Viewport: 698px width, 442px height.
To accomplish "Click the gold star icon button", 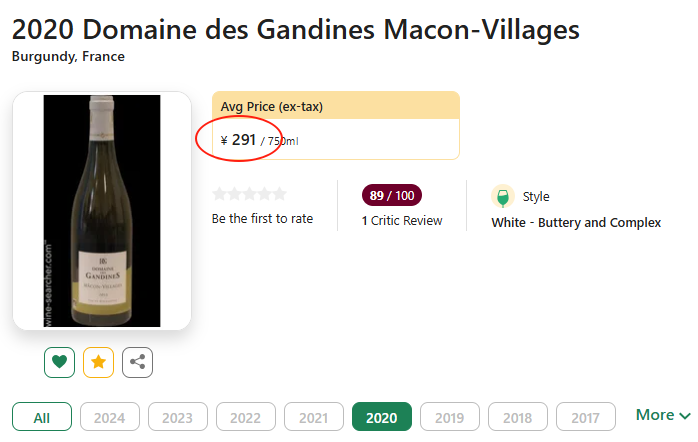I will click(x=98, y=362).
